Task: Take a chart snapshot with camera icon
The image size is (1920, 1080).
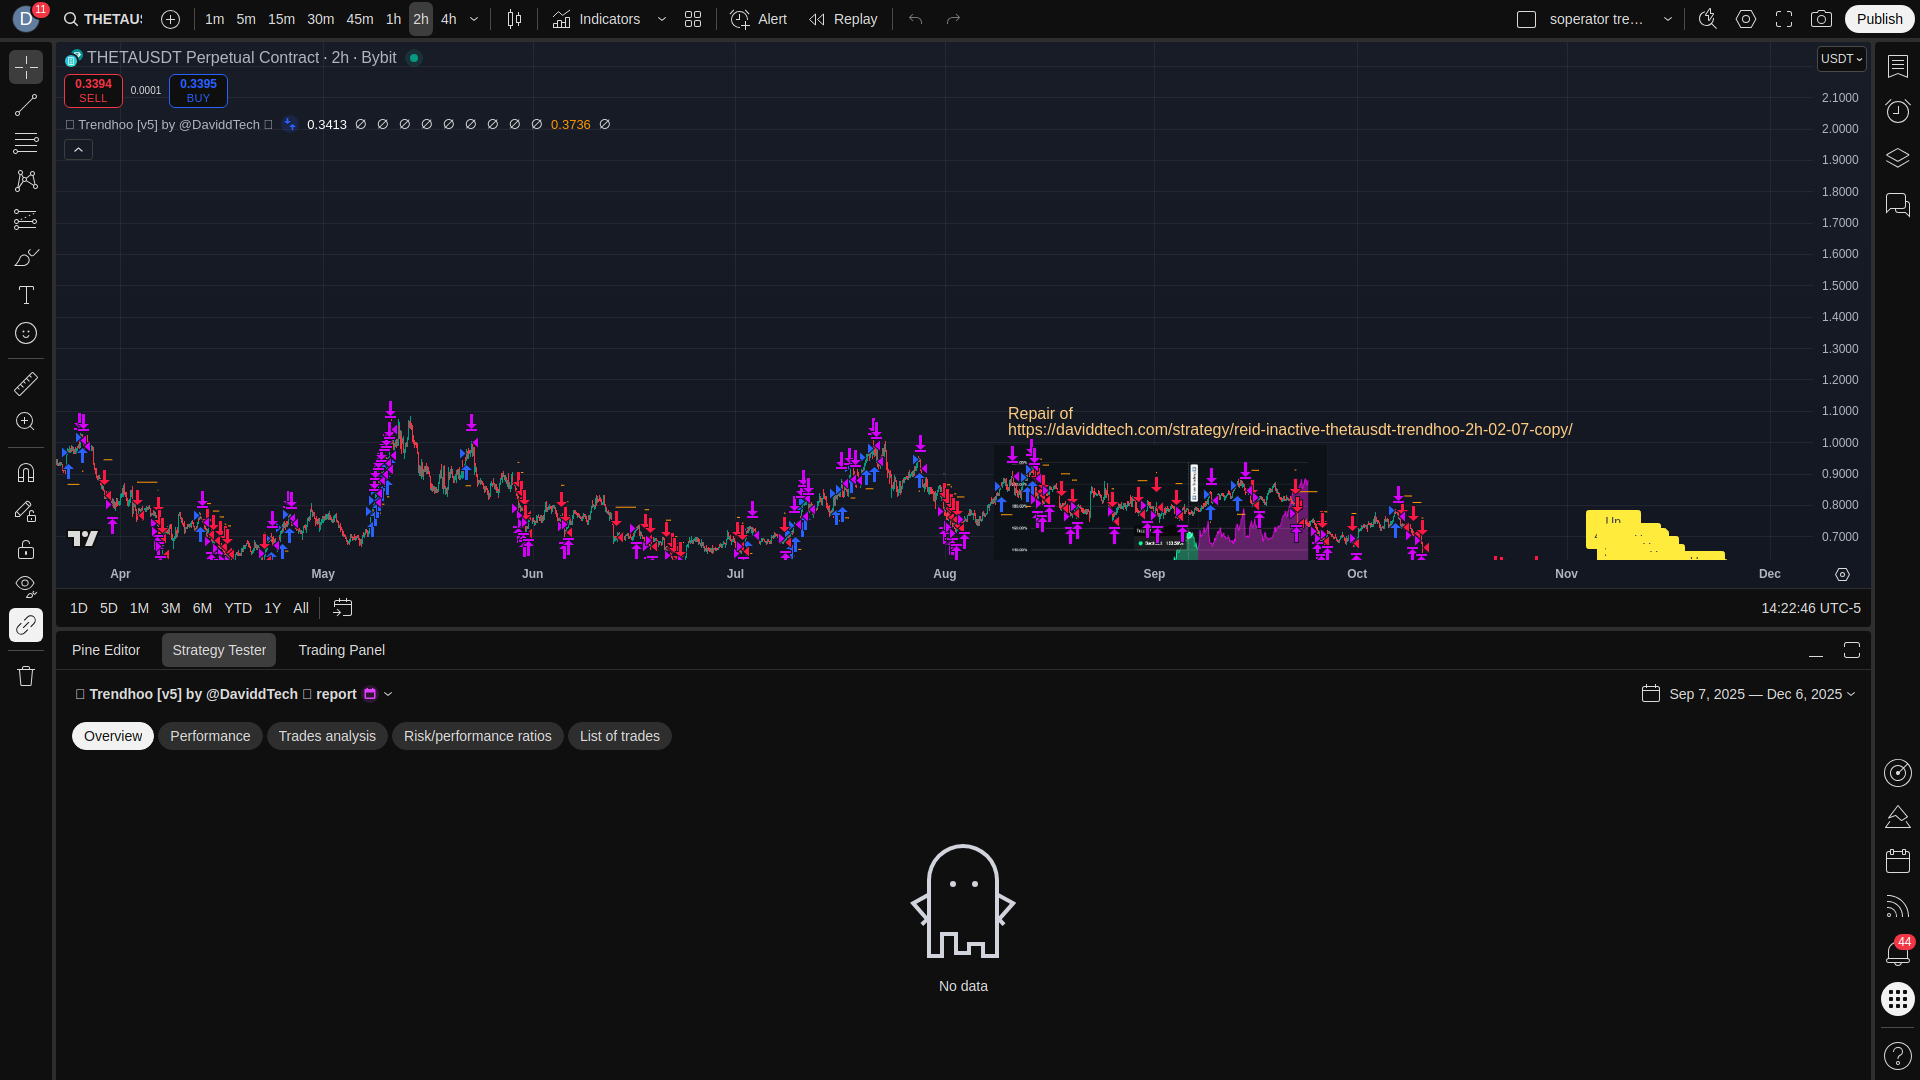Action: [x=1821, y=19]
